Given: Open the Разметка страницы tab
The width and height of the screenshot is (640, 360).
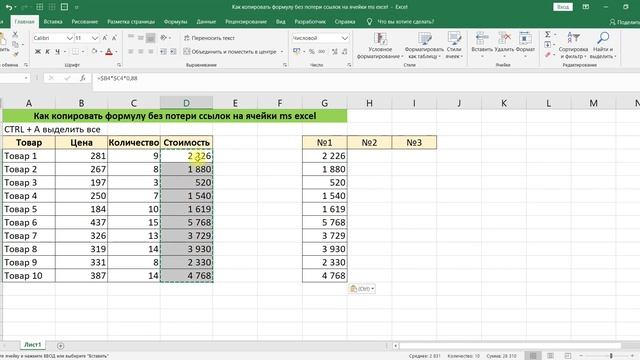Looking at the screenshot, I should (x=131, y=22).
